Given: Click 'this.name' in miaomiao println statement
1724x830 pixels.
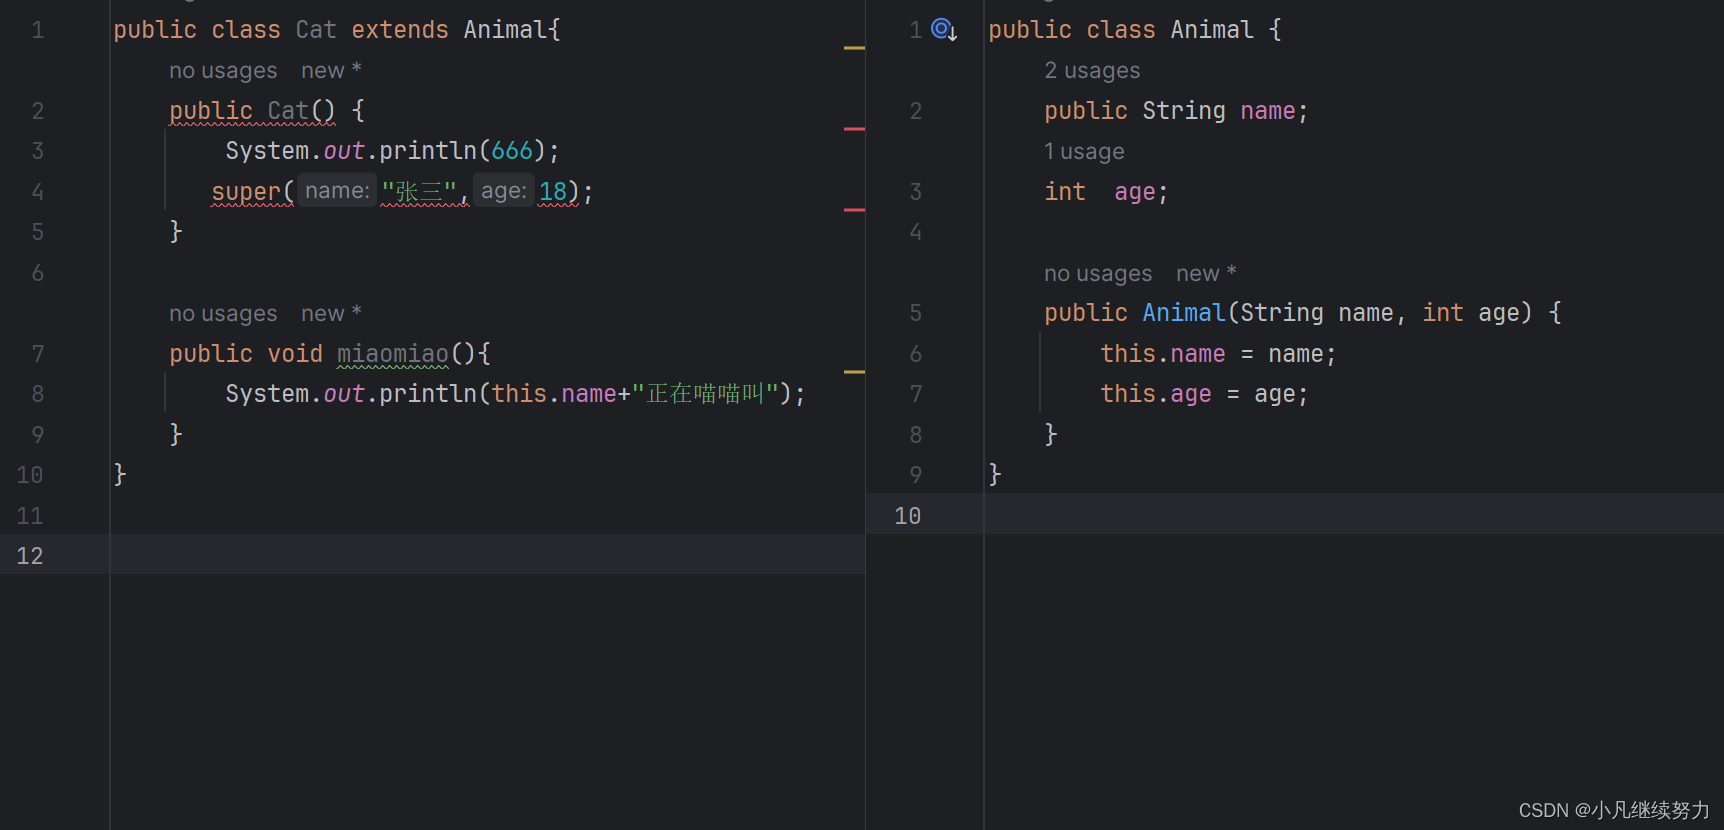Looking at the screenshot, I should [554, 394].
